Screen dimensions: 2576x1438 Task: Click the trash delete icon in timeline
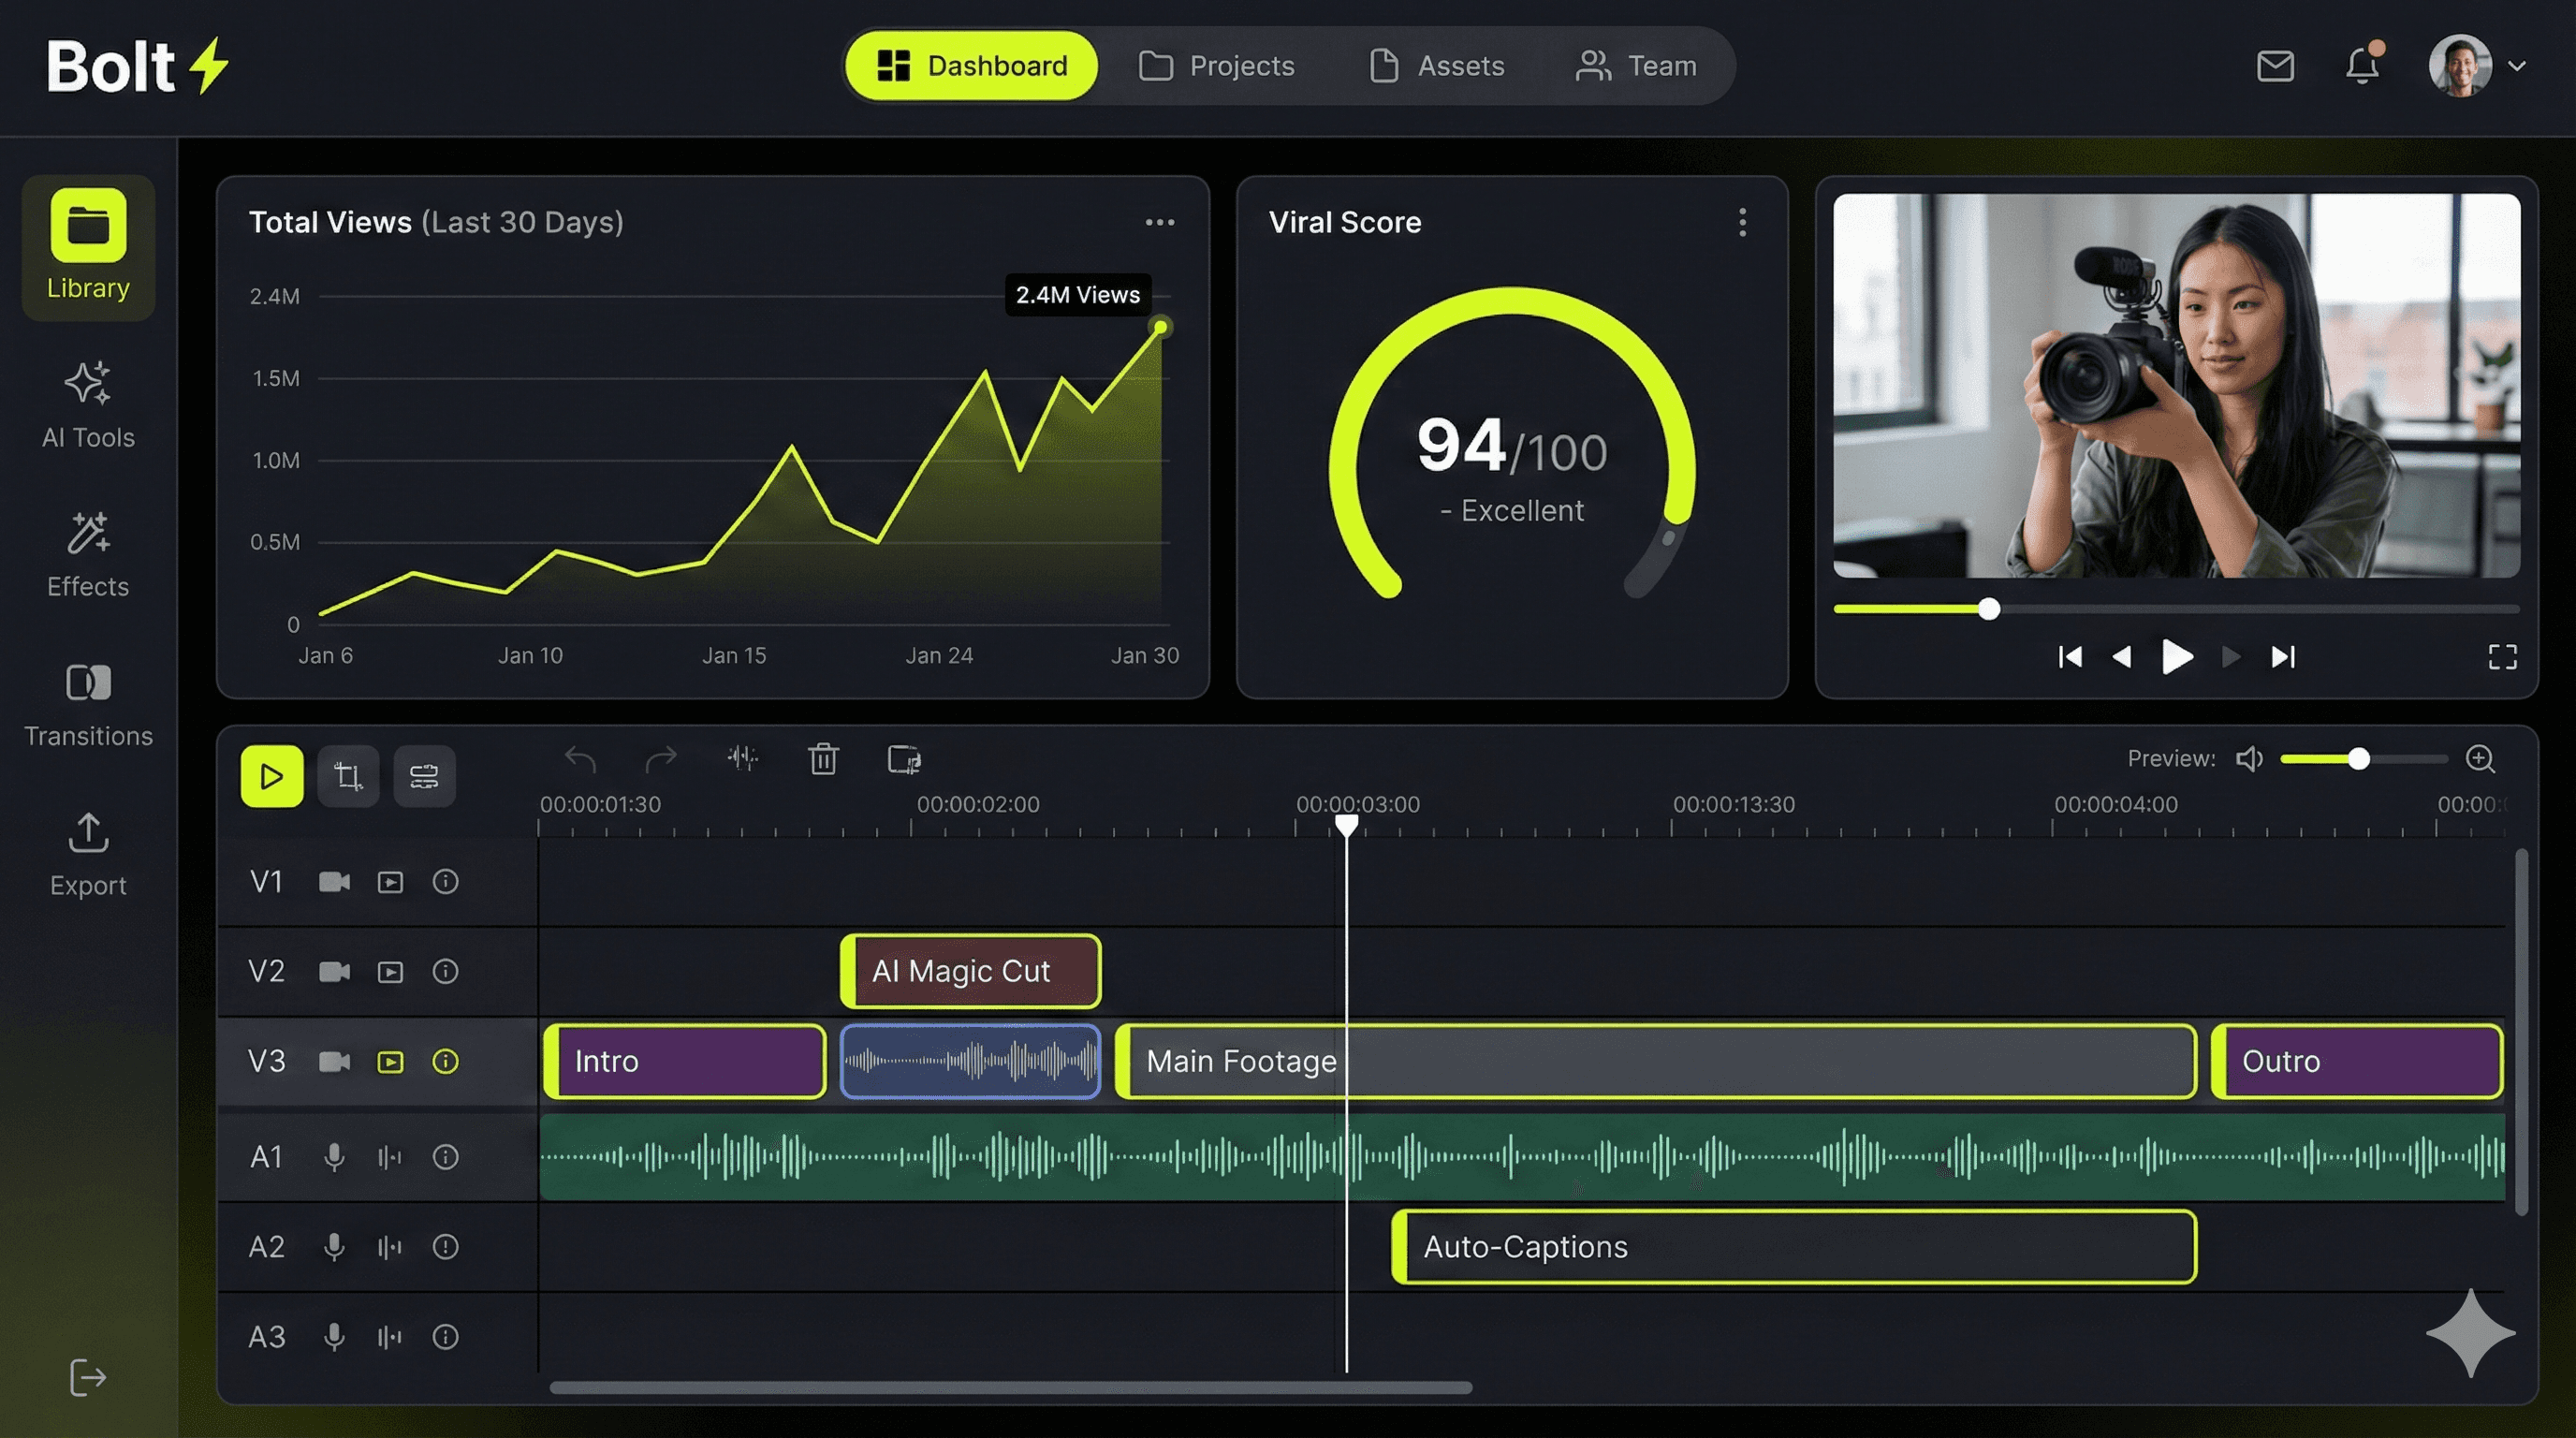[823, 759]
